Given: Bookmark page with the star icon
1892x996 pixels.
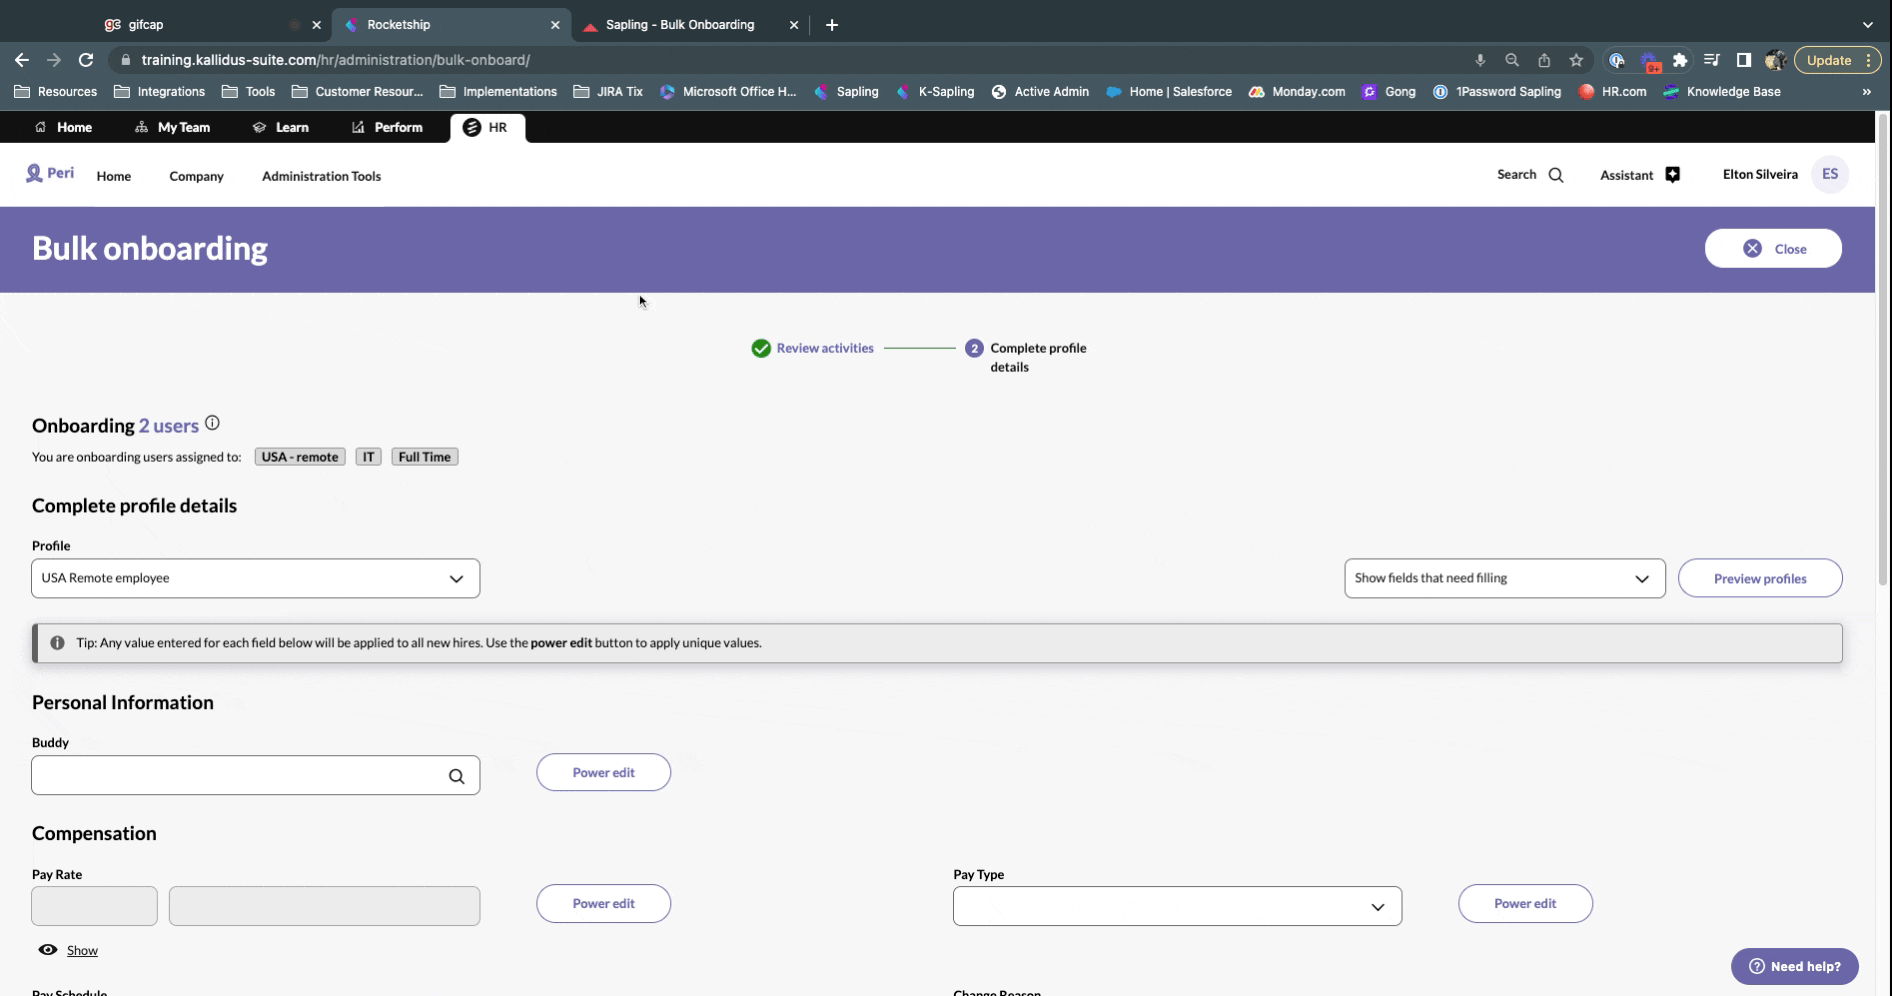Looking at the screenshot, I should [1576, 60].
